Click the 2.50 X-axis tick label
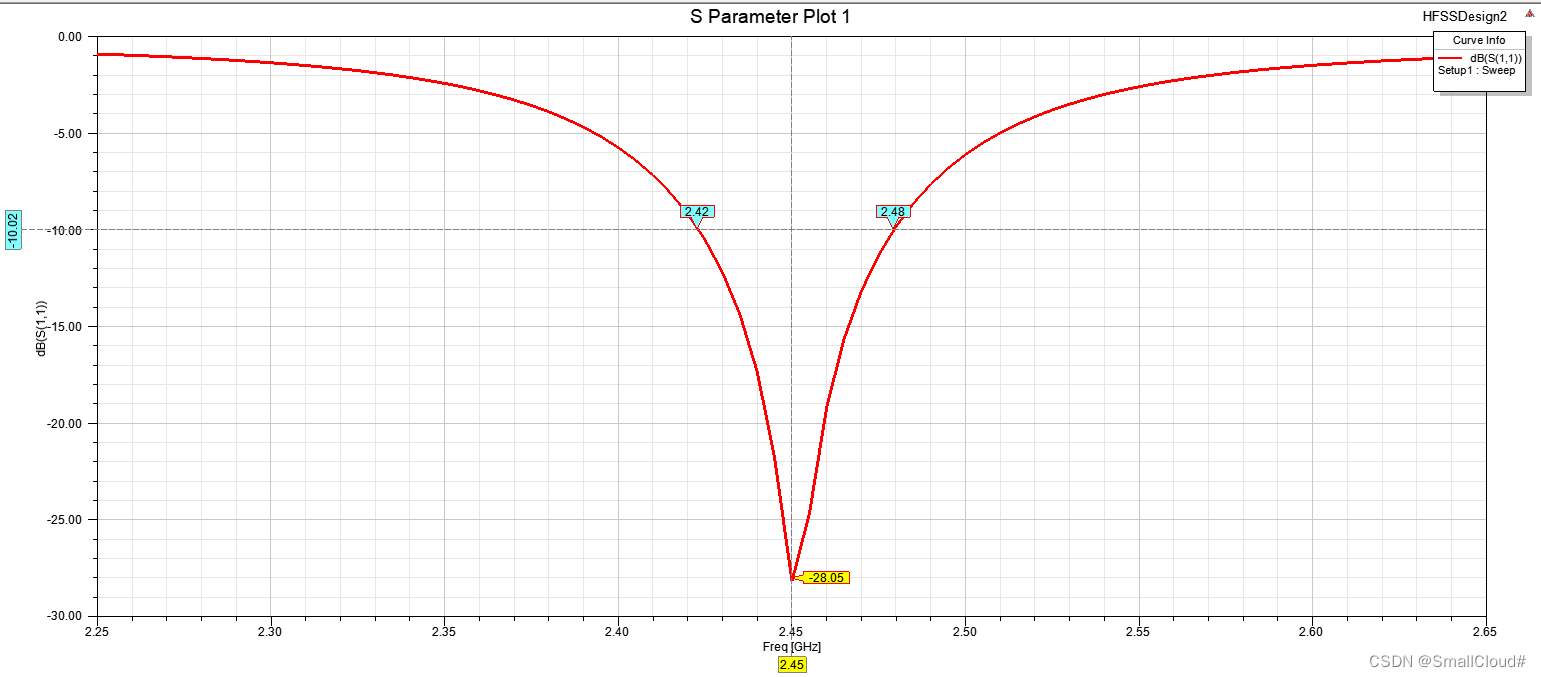This screenshot has width=1541, height=677. pos(965,632)
